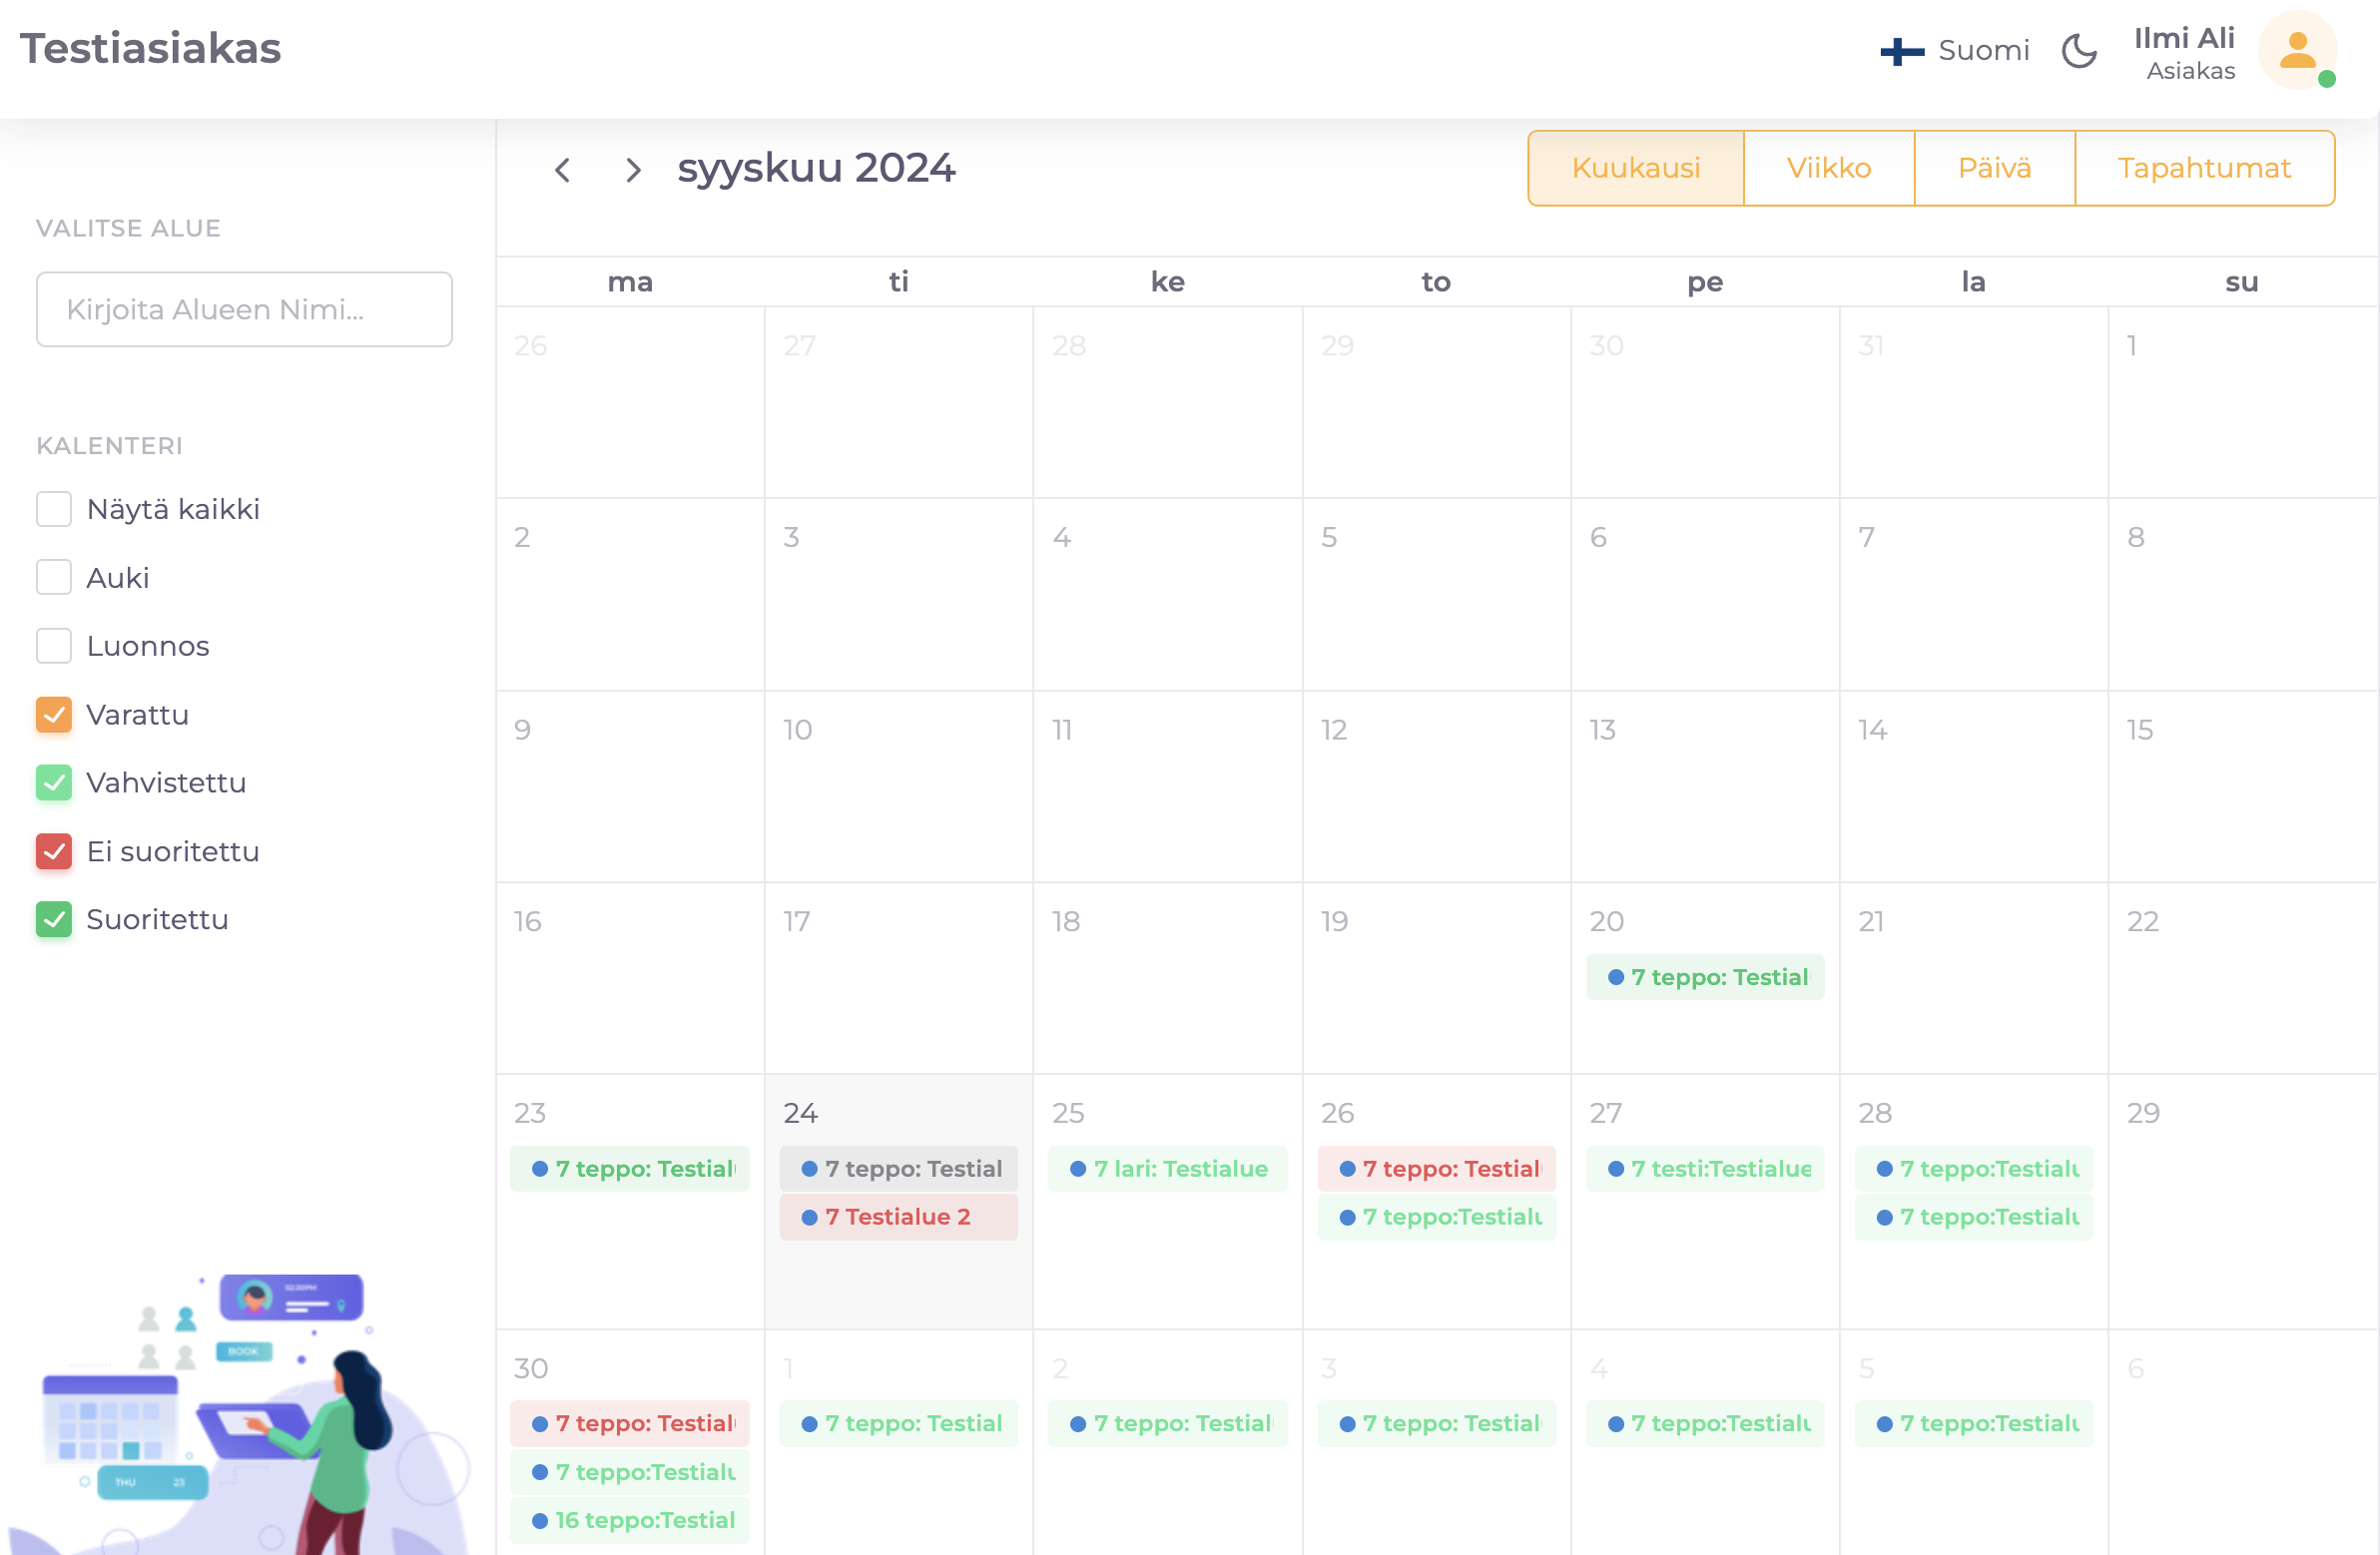Click the area name search field
Screen dimensions: 2380x1555
point(244,310)
